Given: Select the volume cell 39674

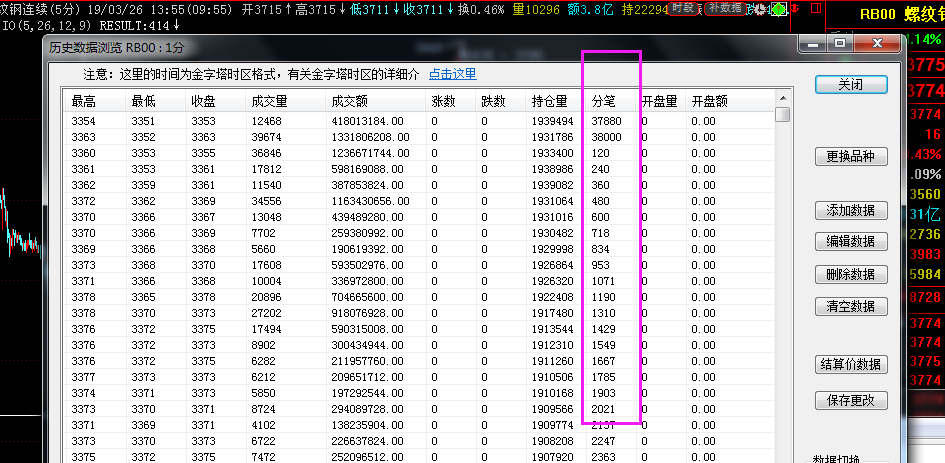Looking at the screenshot, I should [266, 137].
